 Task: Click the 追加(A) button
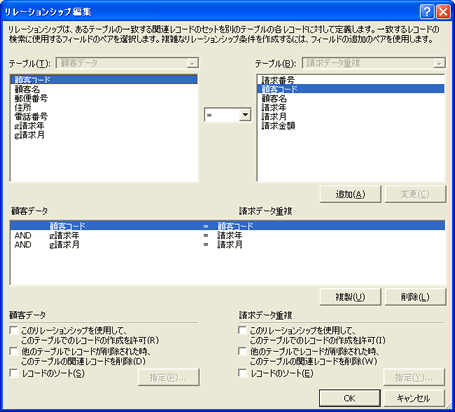350,194
